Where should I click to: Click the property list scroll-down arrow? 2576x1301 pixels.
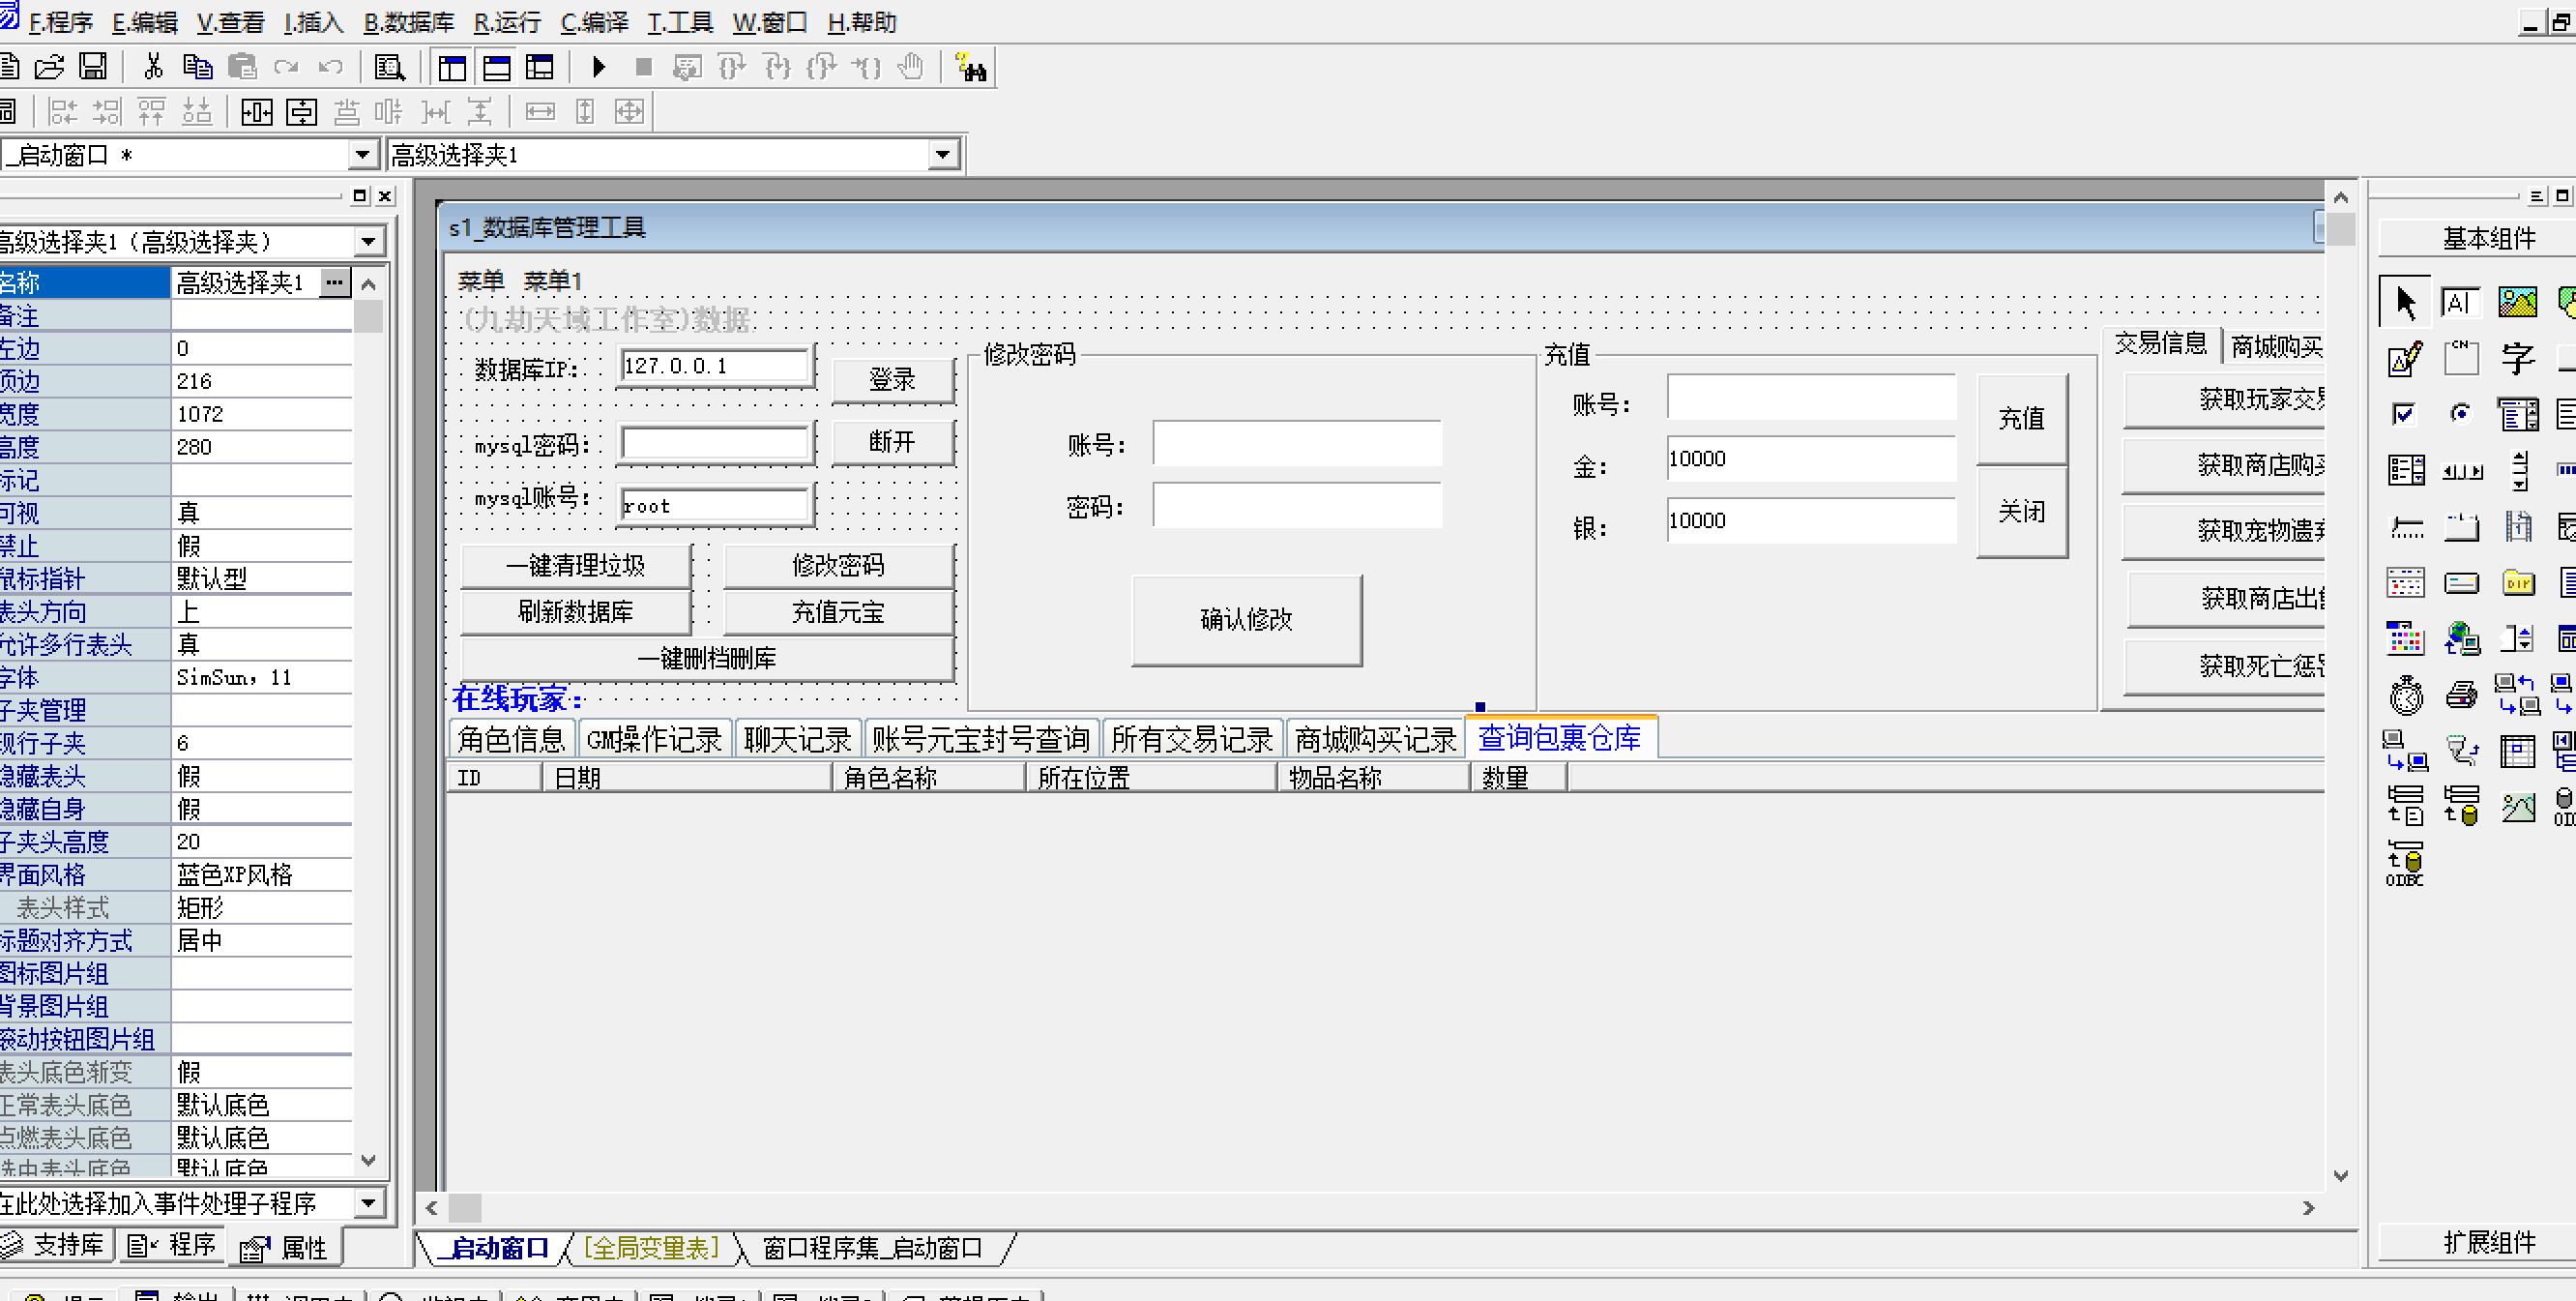point(368,1161)
